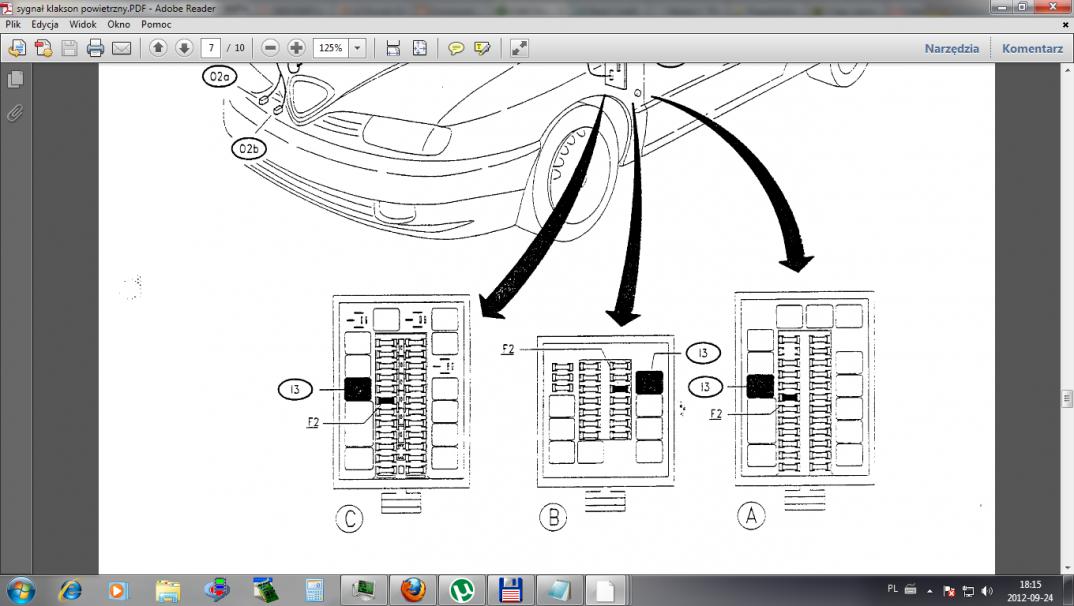Open the page thumbnails side panel
1074x606 pixels.
[x=15, y=79]
